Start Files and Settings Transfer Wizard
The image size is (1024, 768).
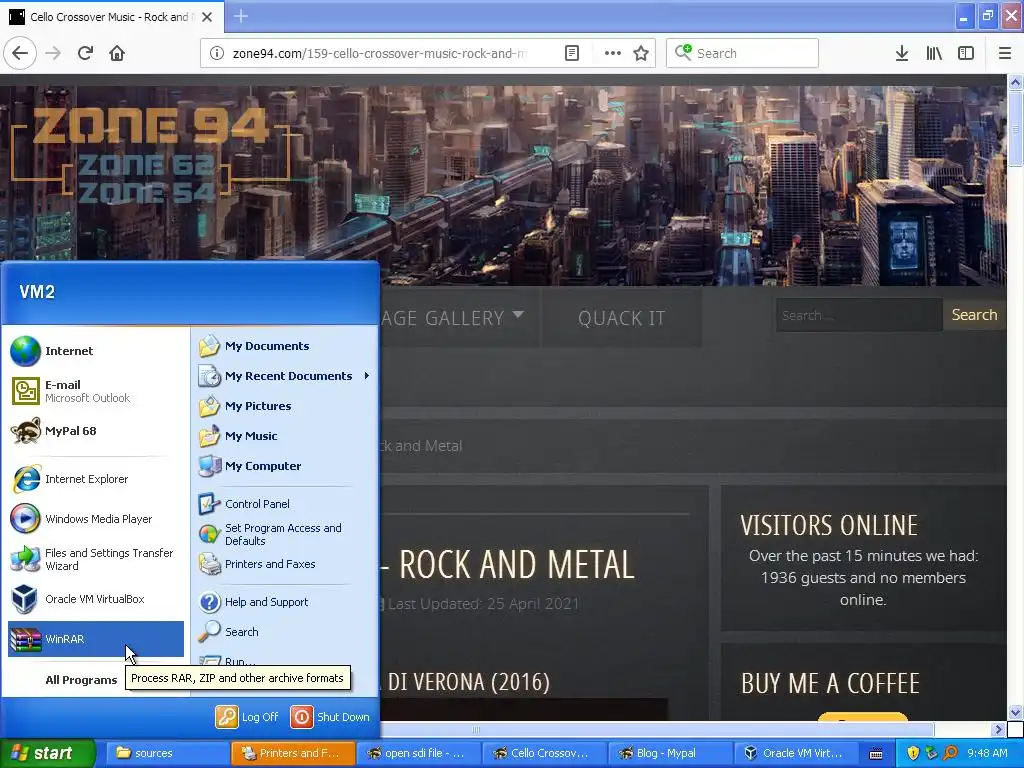click(96, 559)
